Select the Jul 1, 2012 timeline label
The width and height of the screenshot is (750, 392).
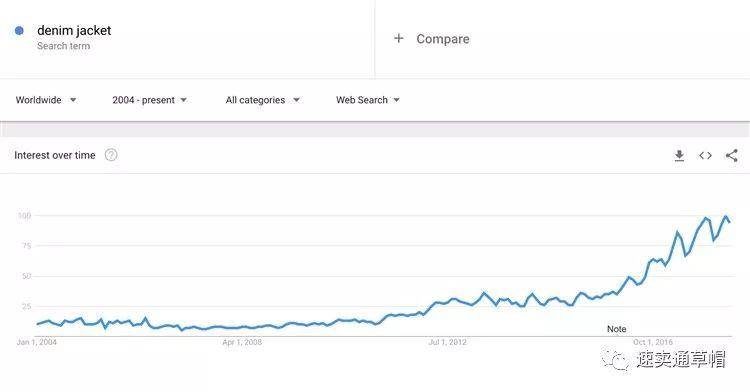[447, 342]
